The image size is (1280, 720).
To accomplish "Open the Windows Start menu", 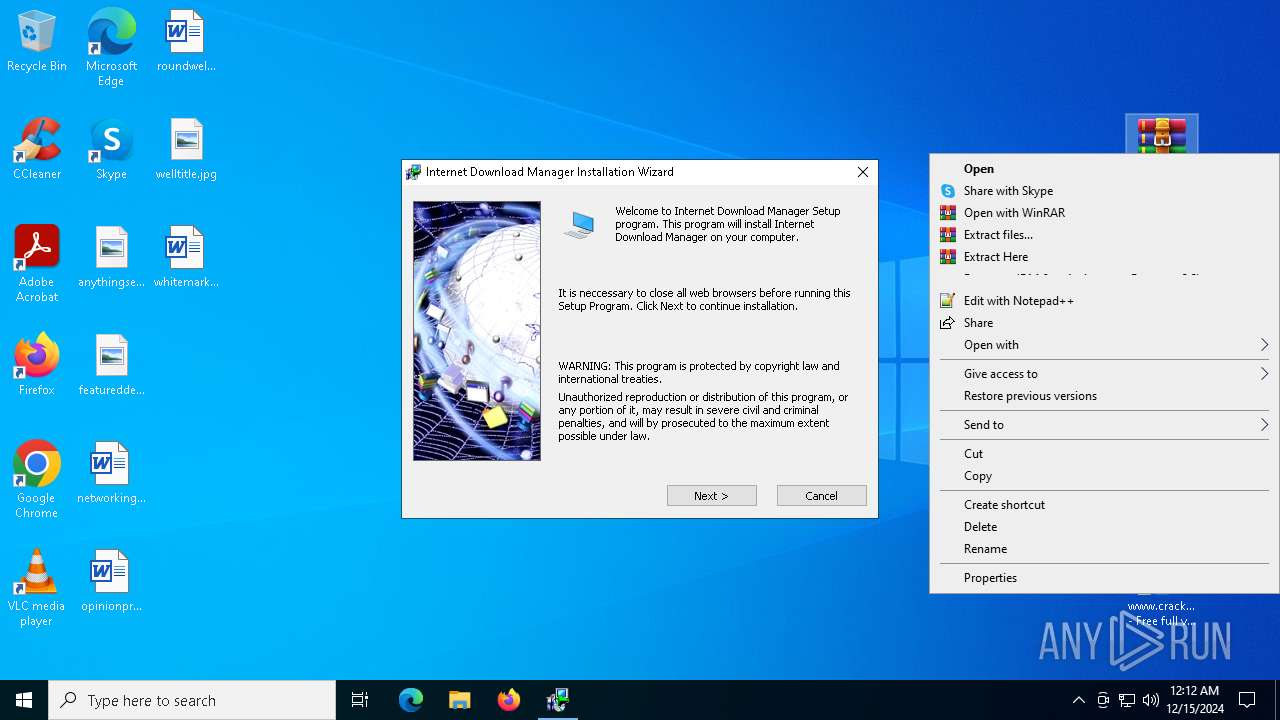I will click(x=24, y=700).
